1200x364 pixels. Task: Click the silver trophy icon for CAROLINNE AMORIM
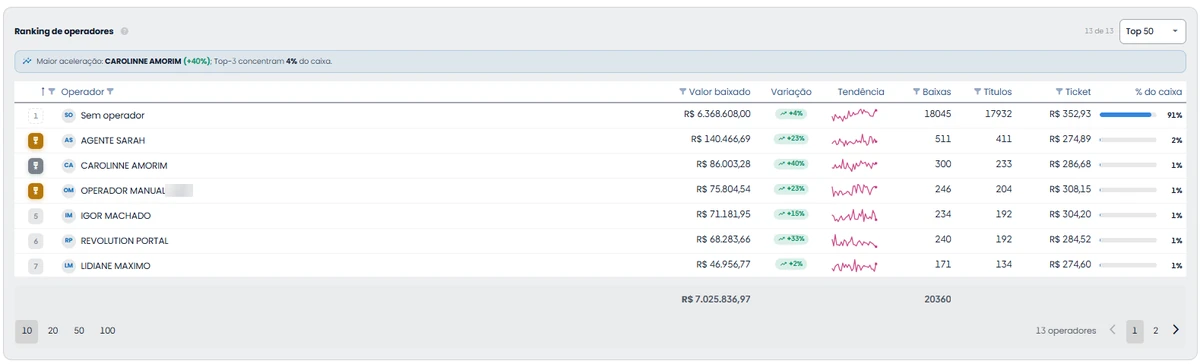coord(35,165)
